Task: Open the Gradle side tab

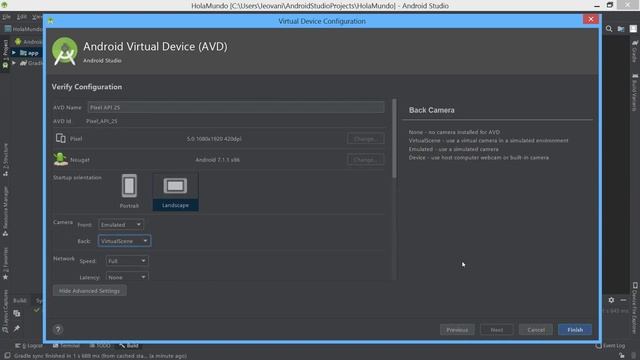Action: pyautogui.click(x=635, y=51)
